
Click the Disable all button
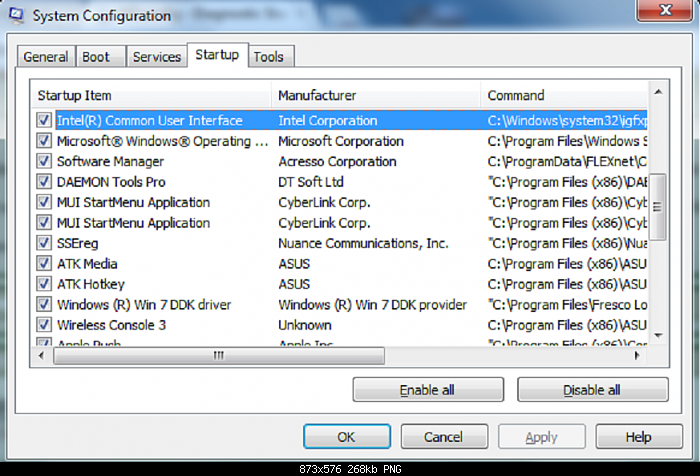point(592,390)
